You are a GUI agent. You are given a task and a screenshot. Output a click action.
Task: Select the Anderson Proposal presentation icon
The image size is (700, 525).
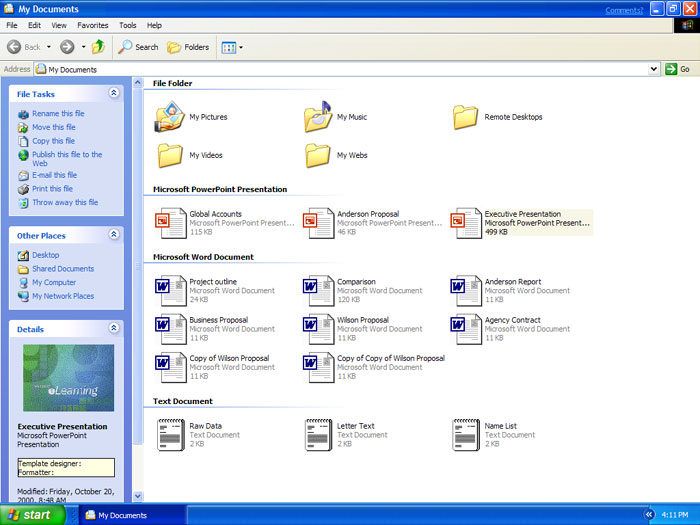(x=318, y=223)
